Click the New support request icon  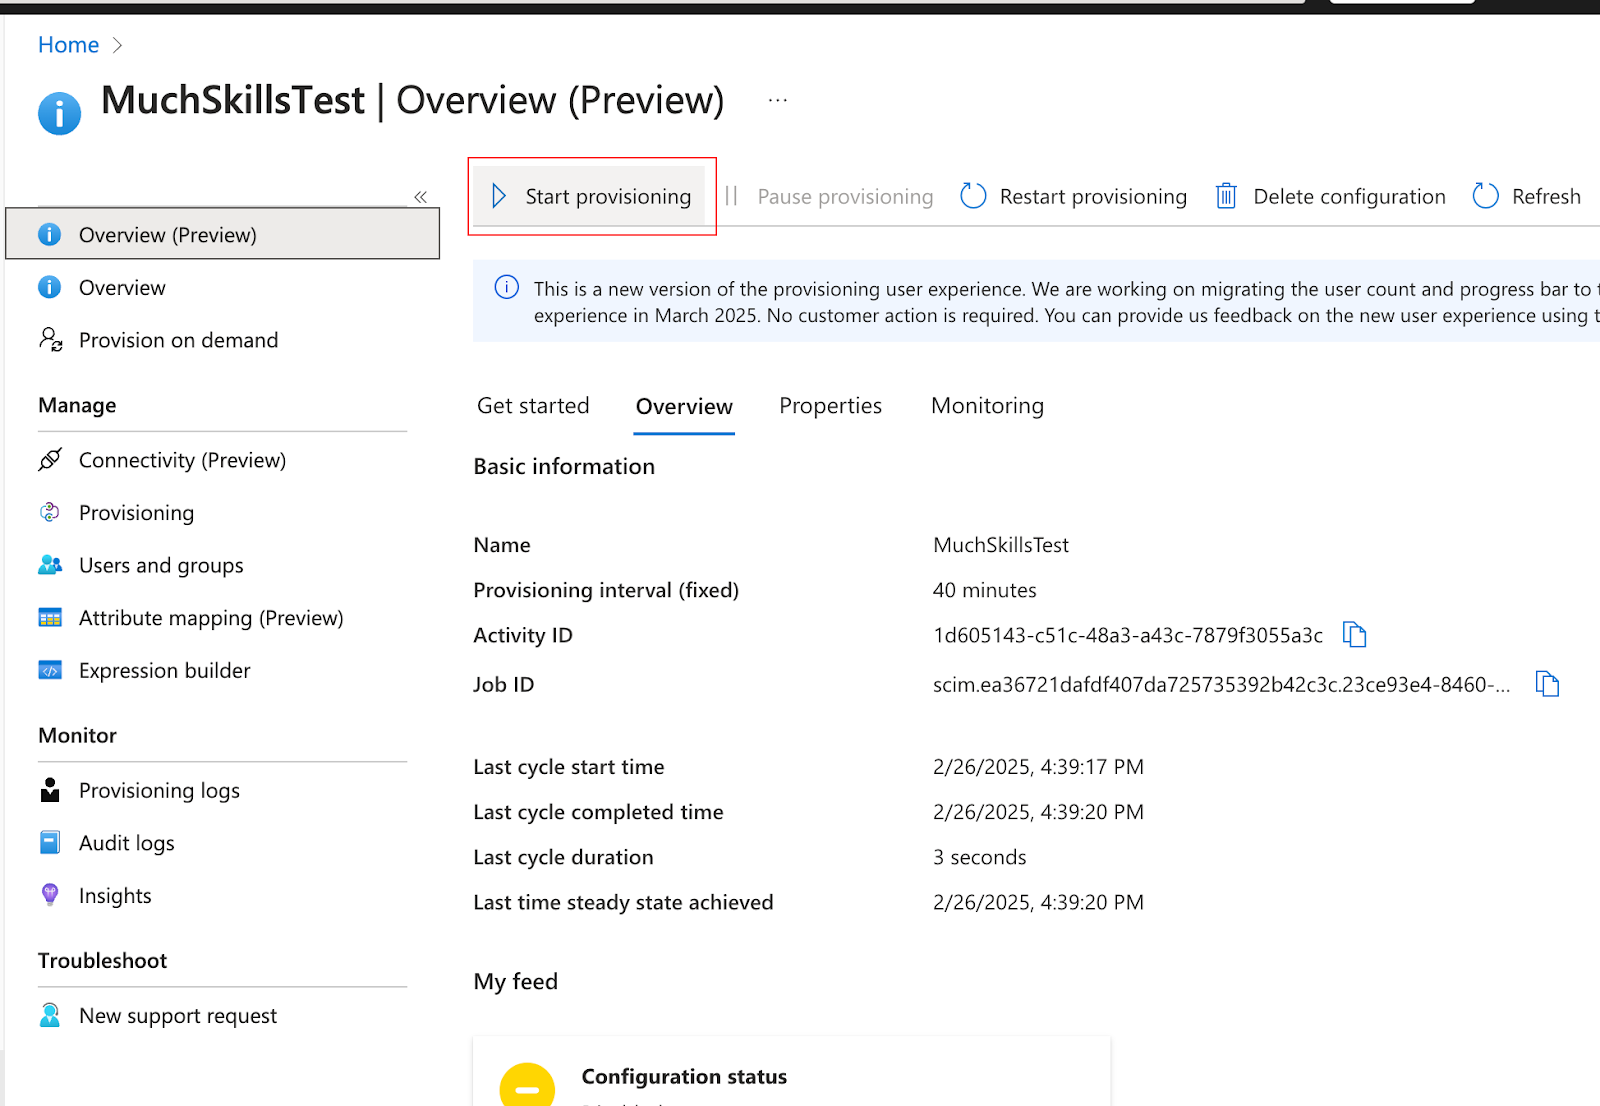click(x=50, y=1015)
